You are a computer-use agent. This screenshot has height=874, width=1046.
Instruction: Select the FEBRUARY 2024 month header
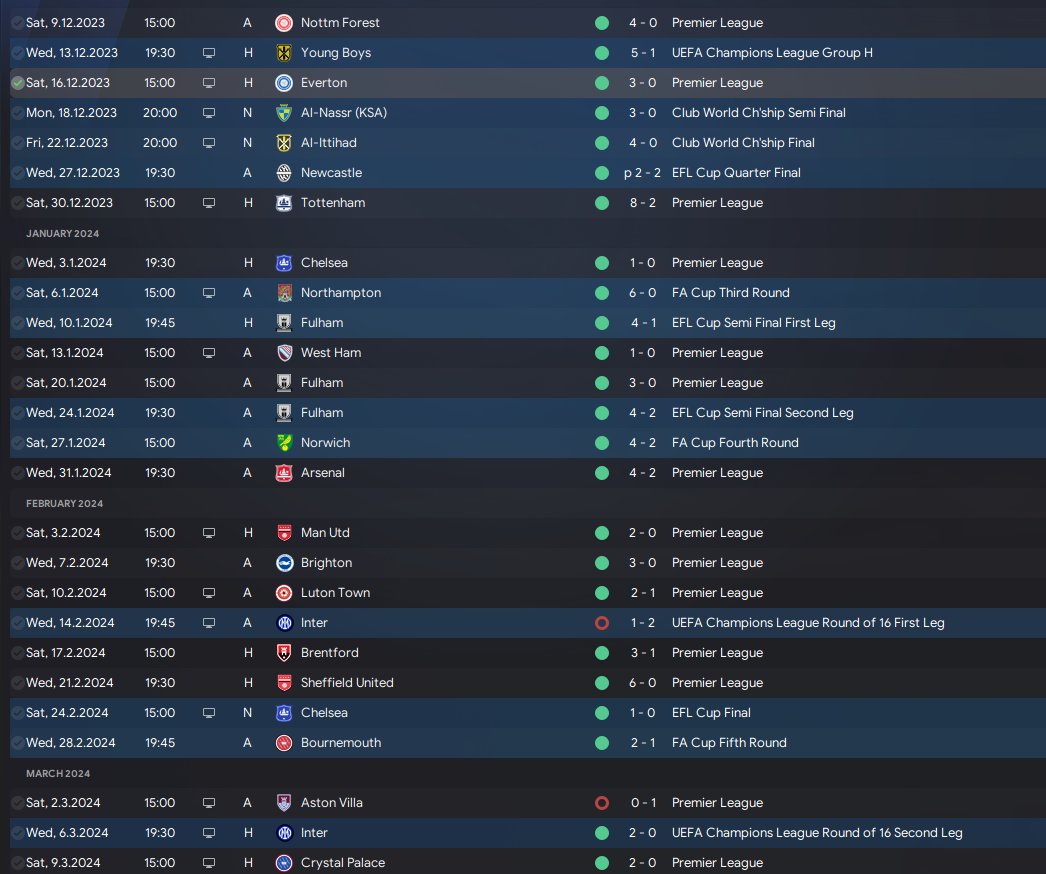pyautogui.click(x=65, y=503)
